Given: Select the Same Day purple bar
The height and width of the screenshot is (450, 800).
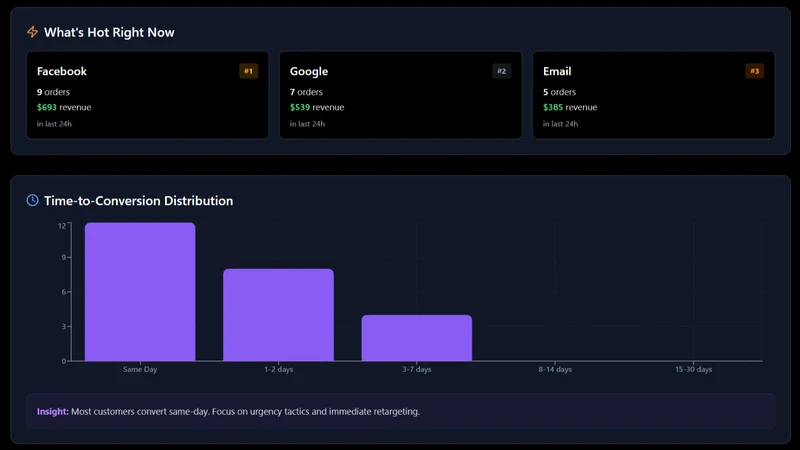Looking at the screenshot, I should [140, 292].
